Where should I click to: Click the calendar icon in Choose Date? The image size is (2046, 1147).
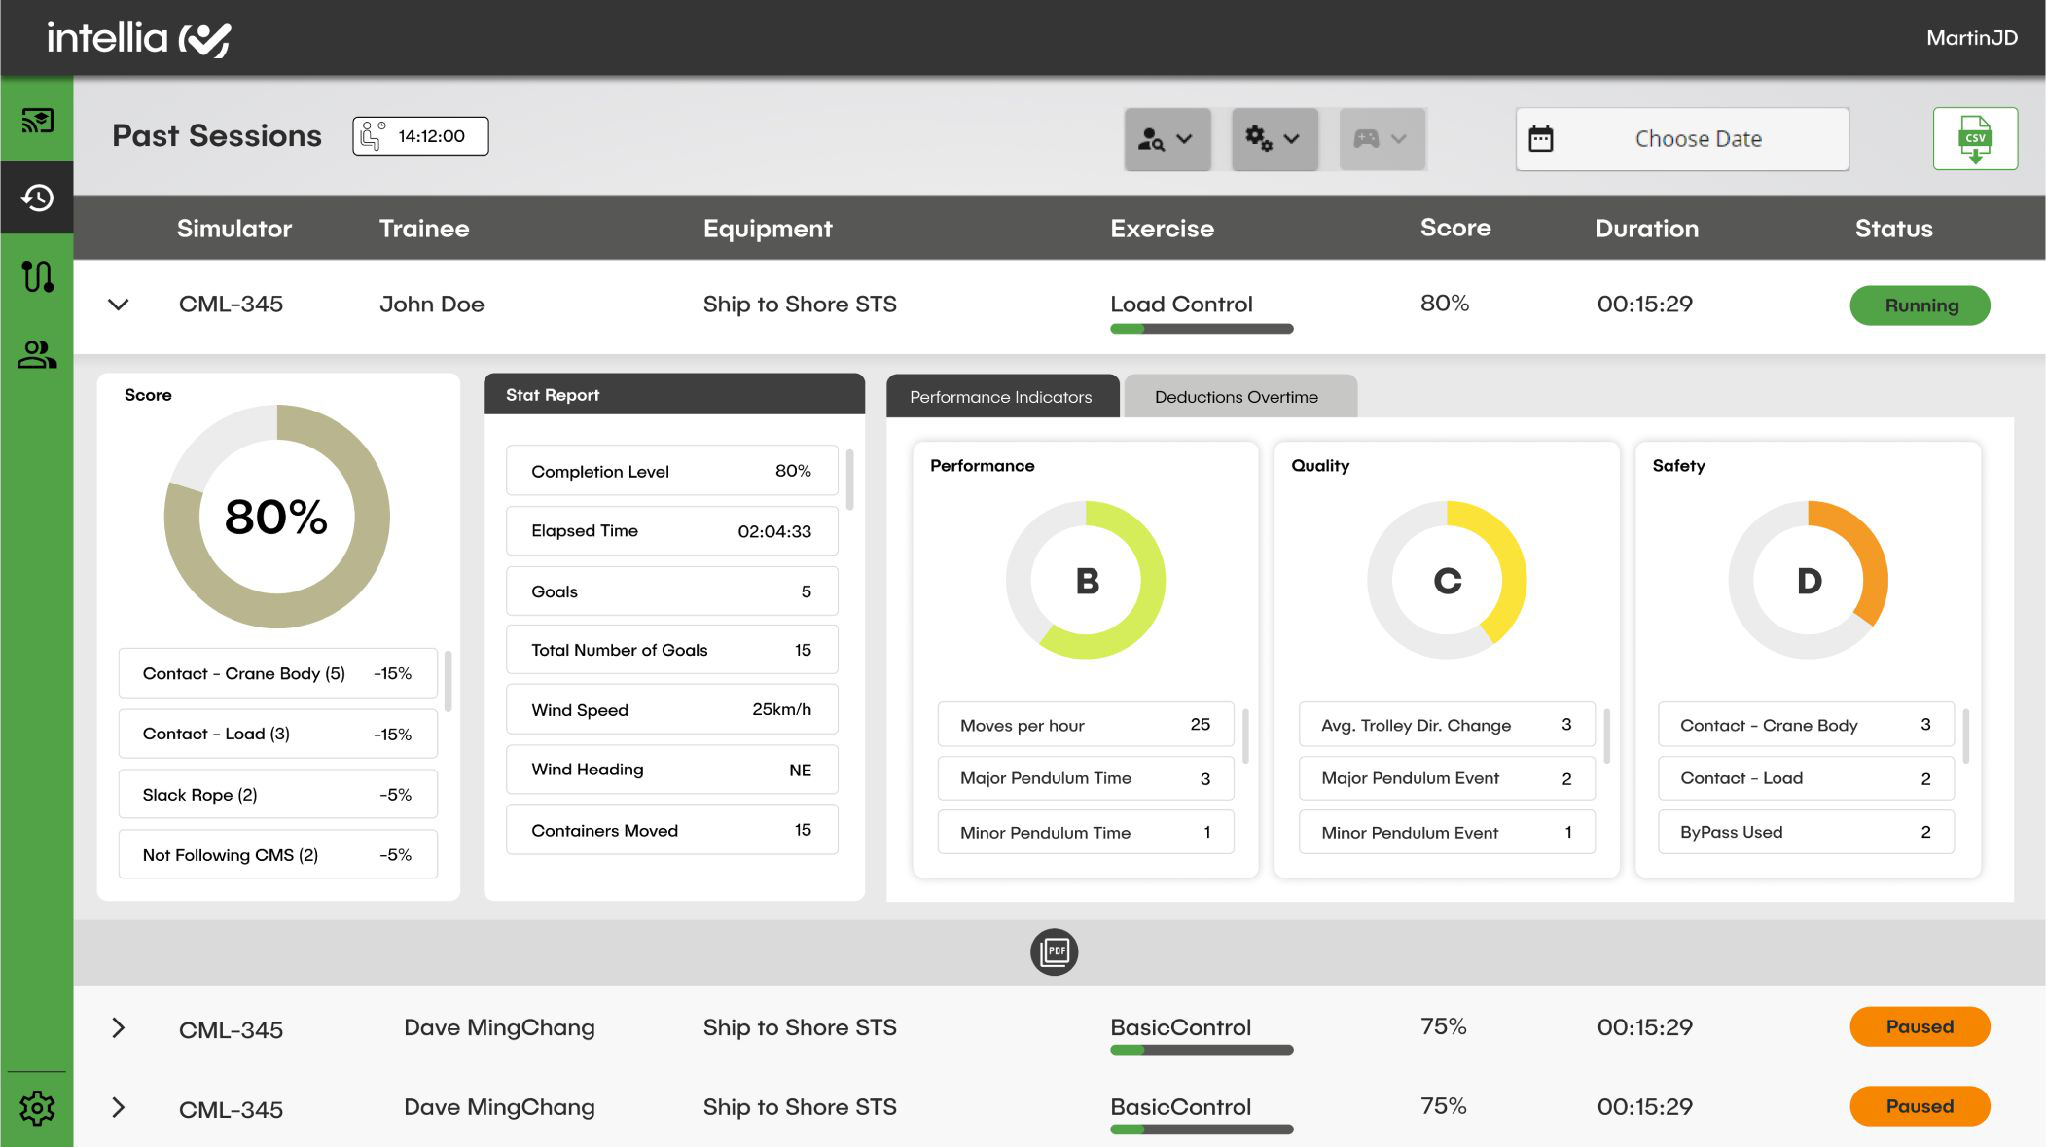1541,139
